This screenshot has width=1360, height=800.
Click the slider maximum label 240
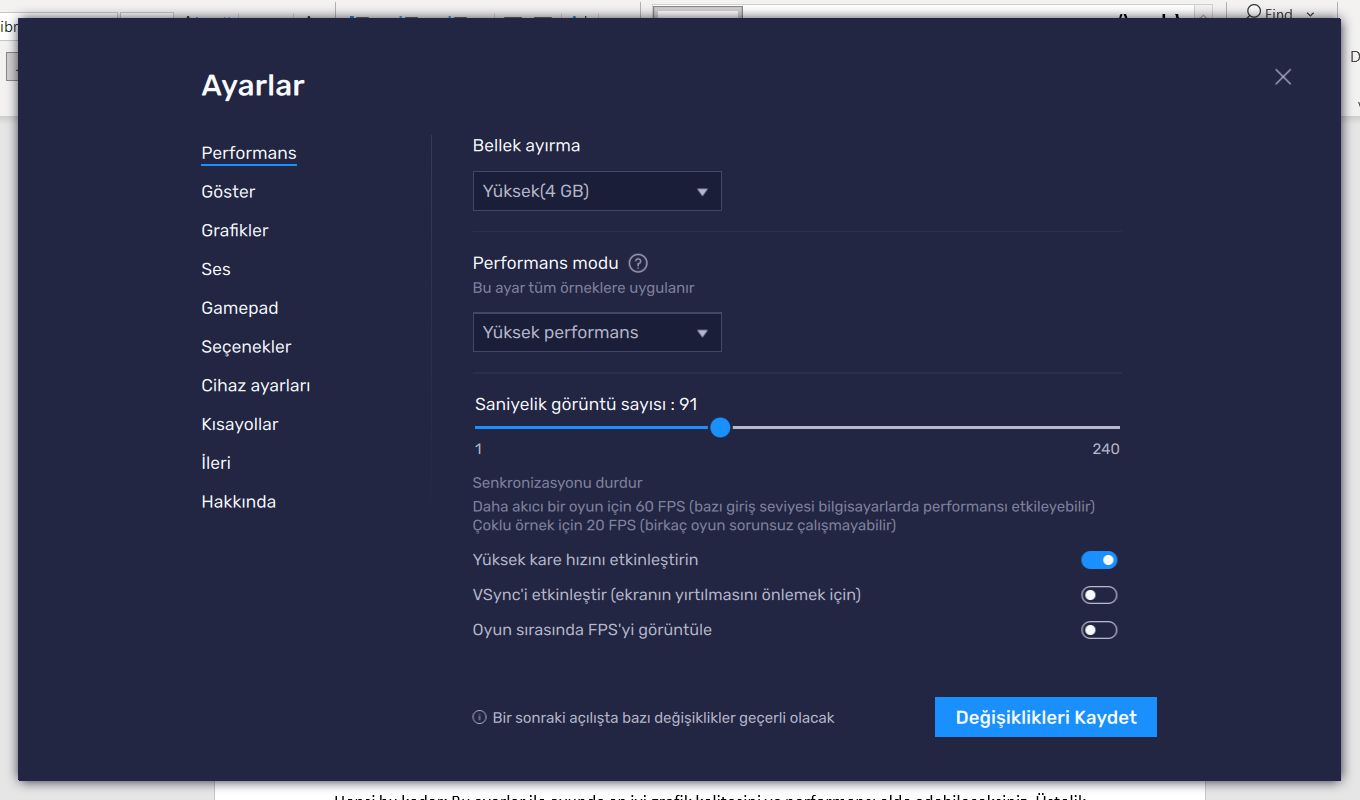[1106, 449]
